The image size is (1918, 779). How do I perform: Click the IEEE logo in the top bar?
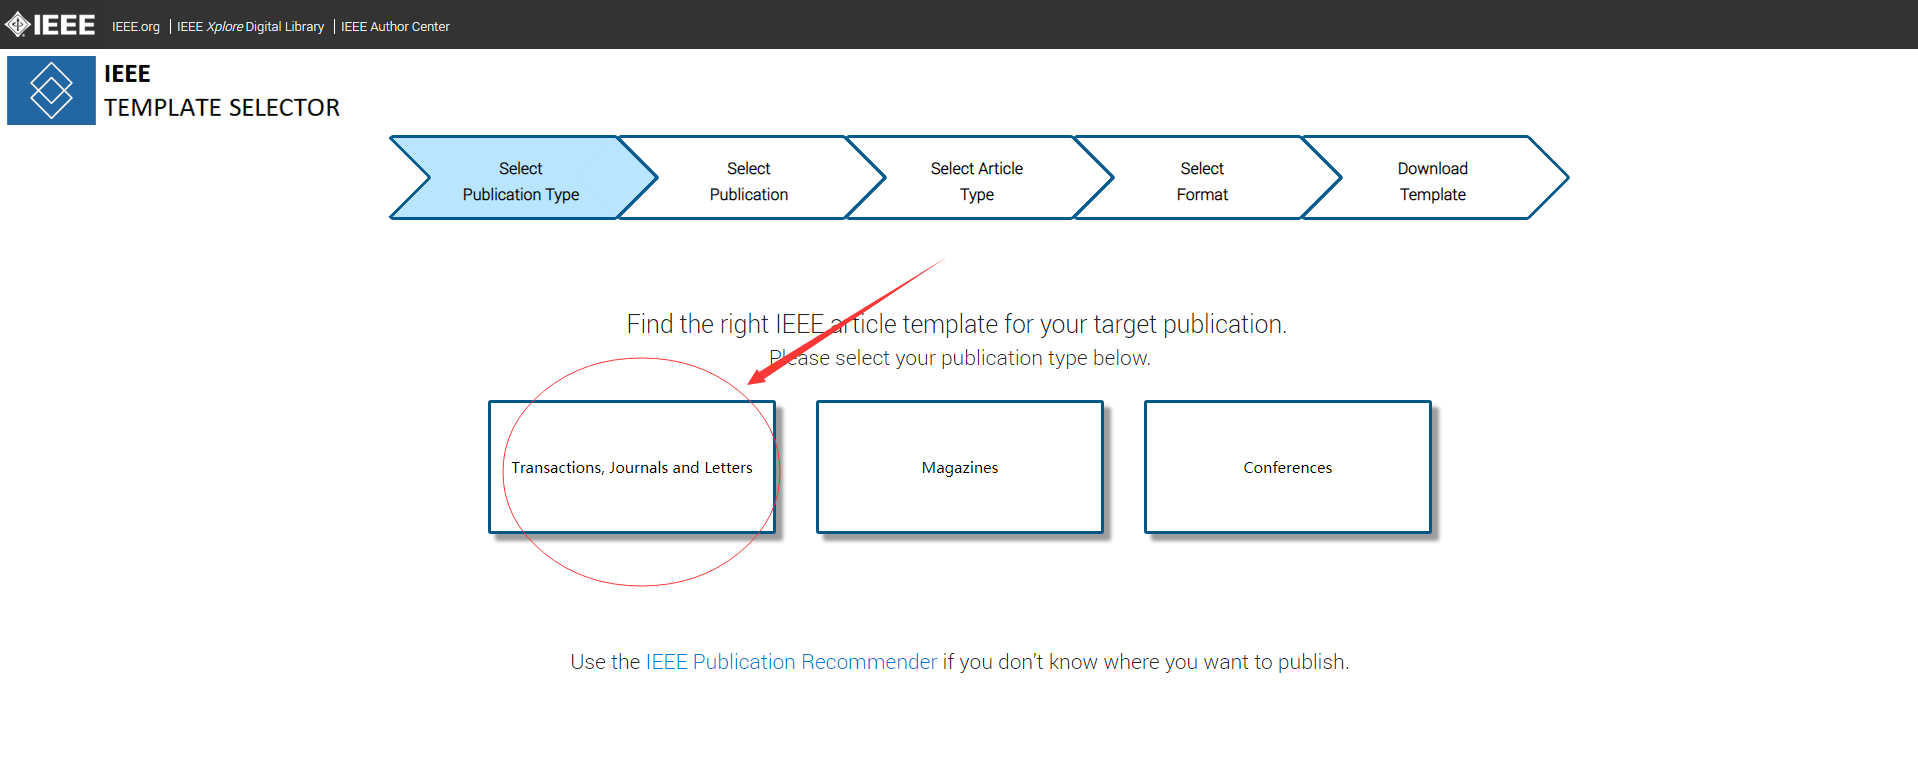coord(50,24)
